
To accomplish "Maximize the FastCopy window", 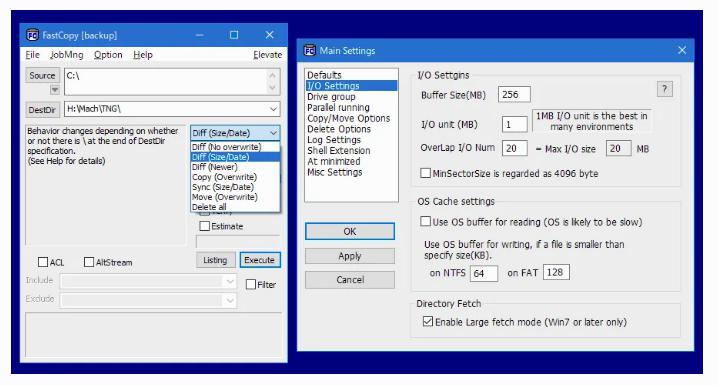I will coord(234,35).
